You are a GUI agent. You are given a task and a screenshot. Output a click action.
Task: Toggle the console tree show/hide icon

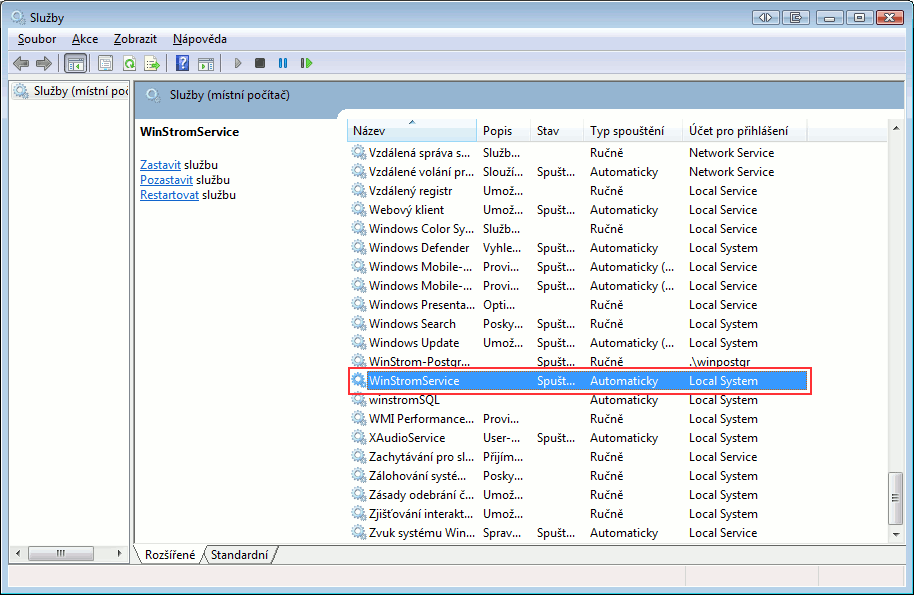(x=75, y=63)
